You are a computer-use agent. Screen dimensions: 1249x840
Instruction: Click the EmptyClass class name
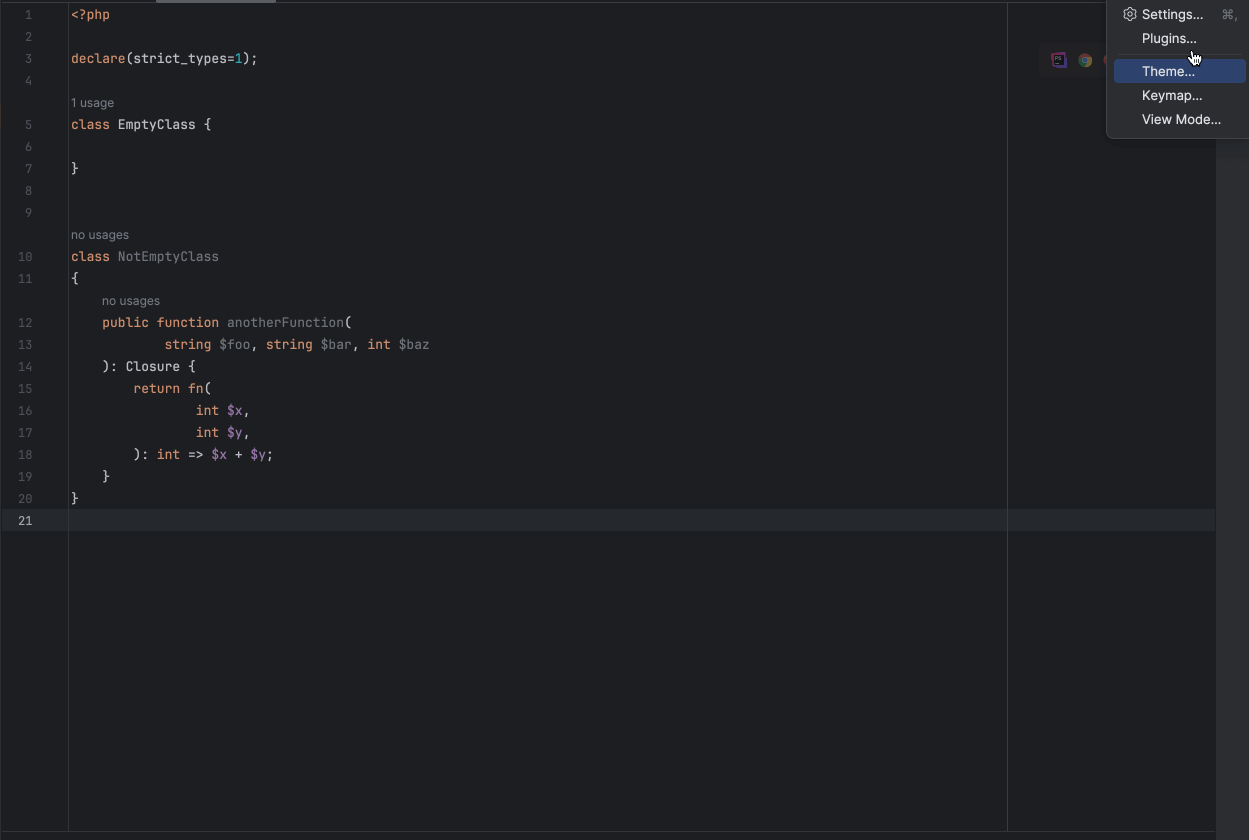click(x=156, y=125)
